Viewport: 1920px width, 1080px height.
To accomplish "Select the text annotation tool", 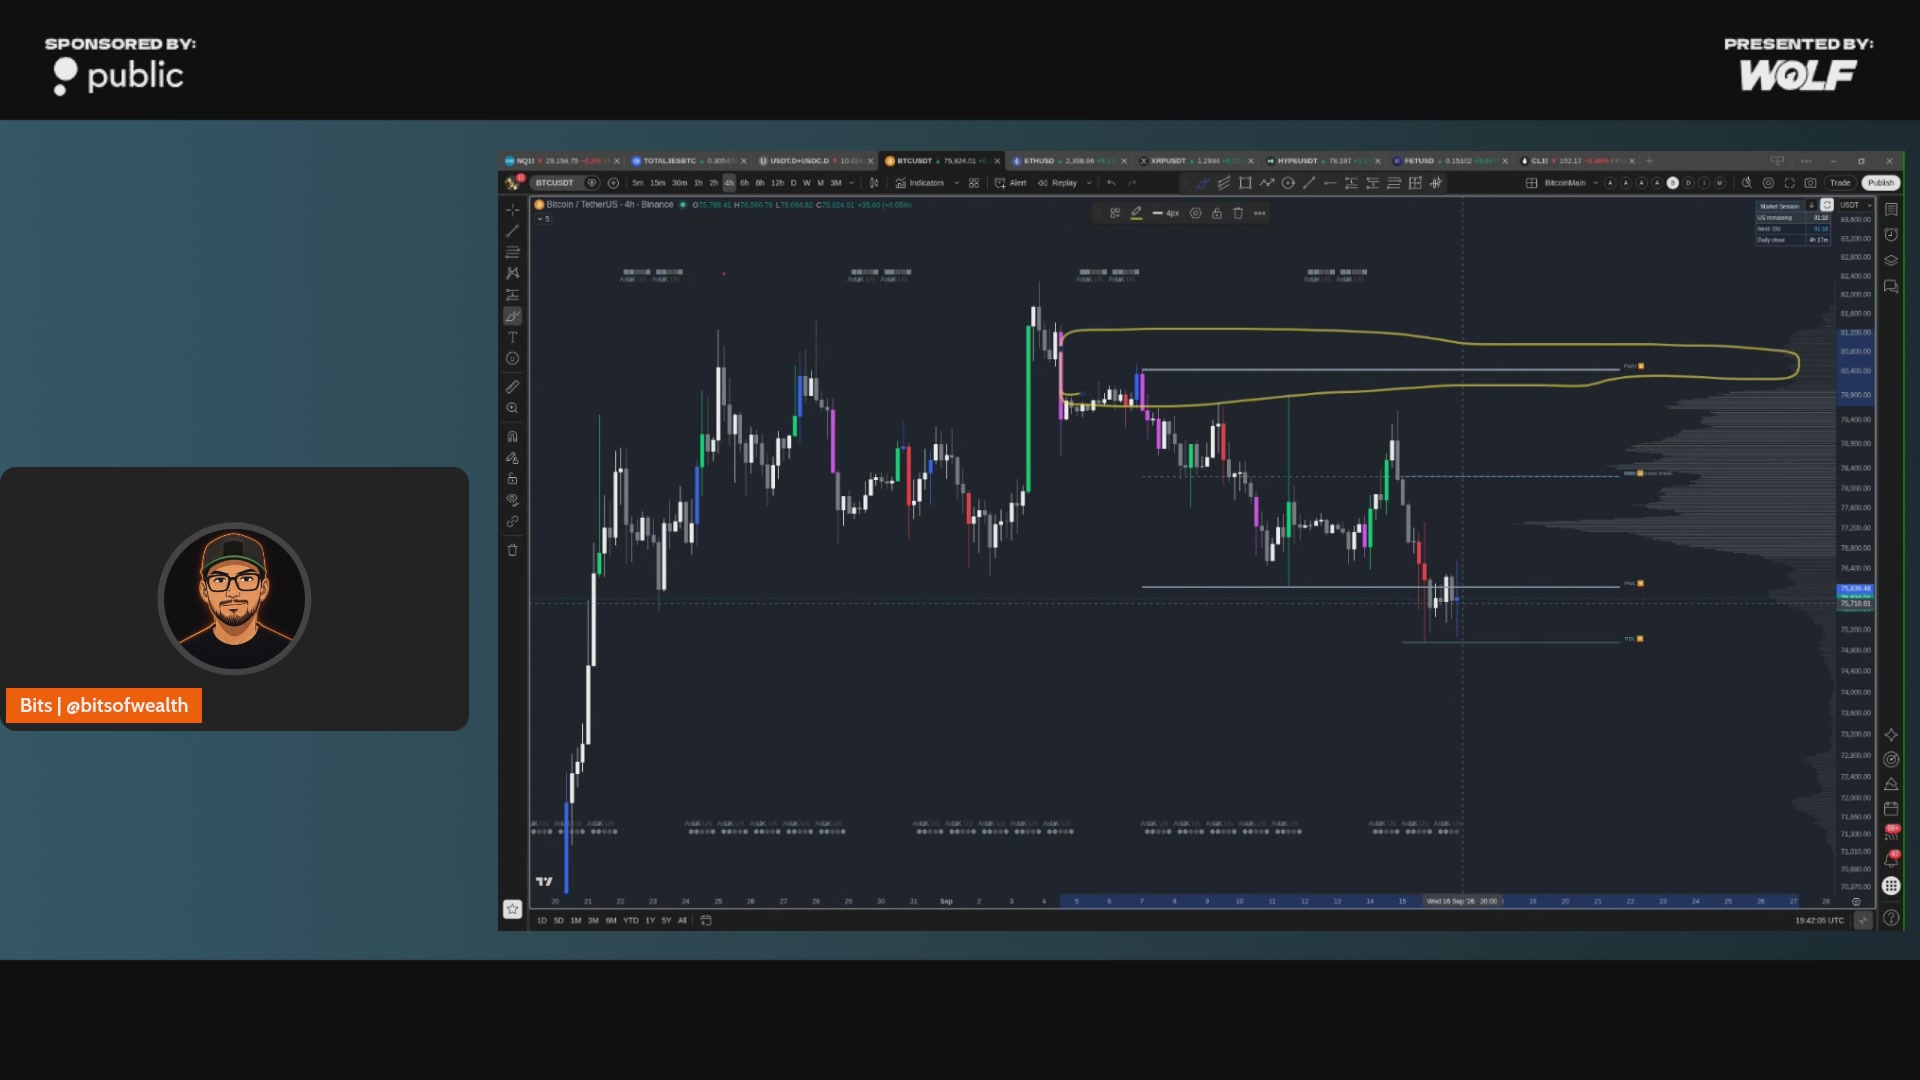I will pyautogui.click(x=512, y=337).
